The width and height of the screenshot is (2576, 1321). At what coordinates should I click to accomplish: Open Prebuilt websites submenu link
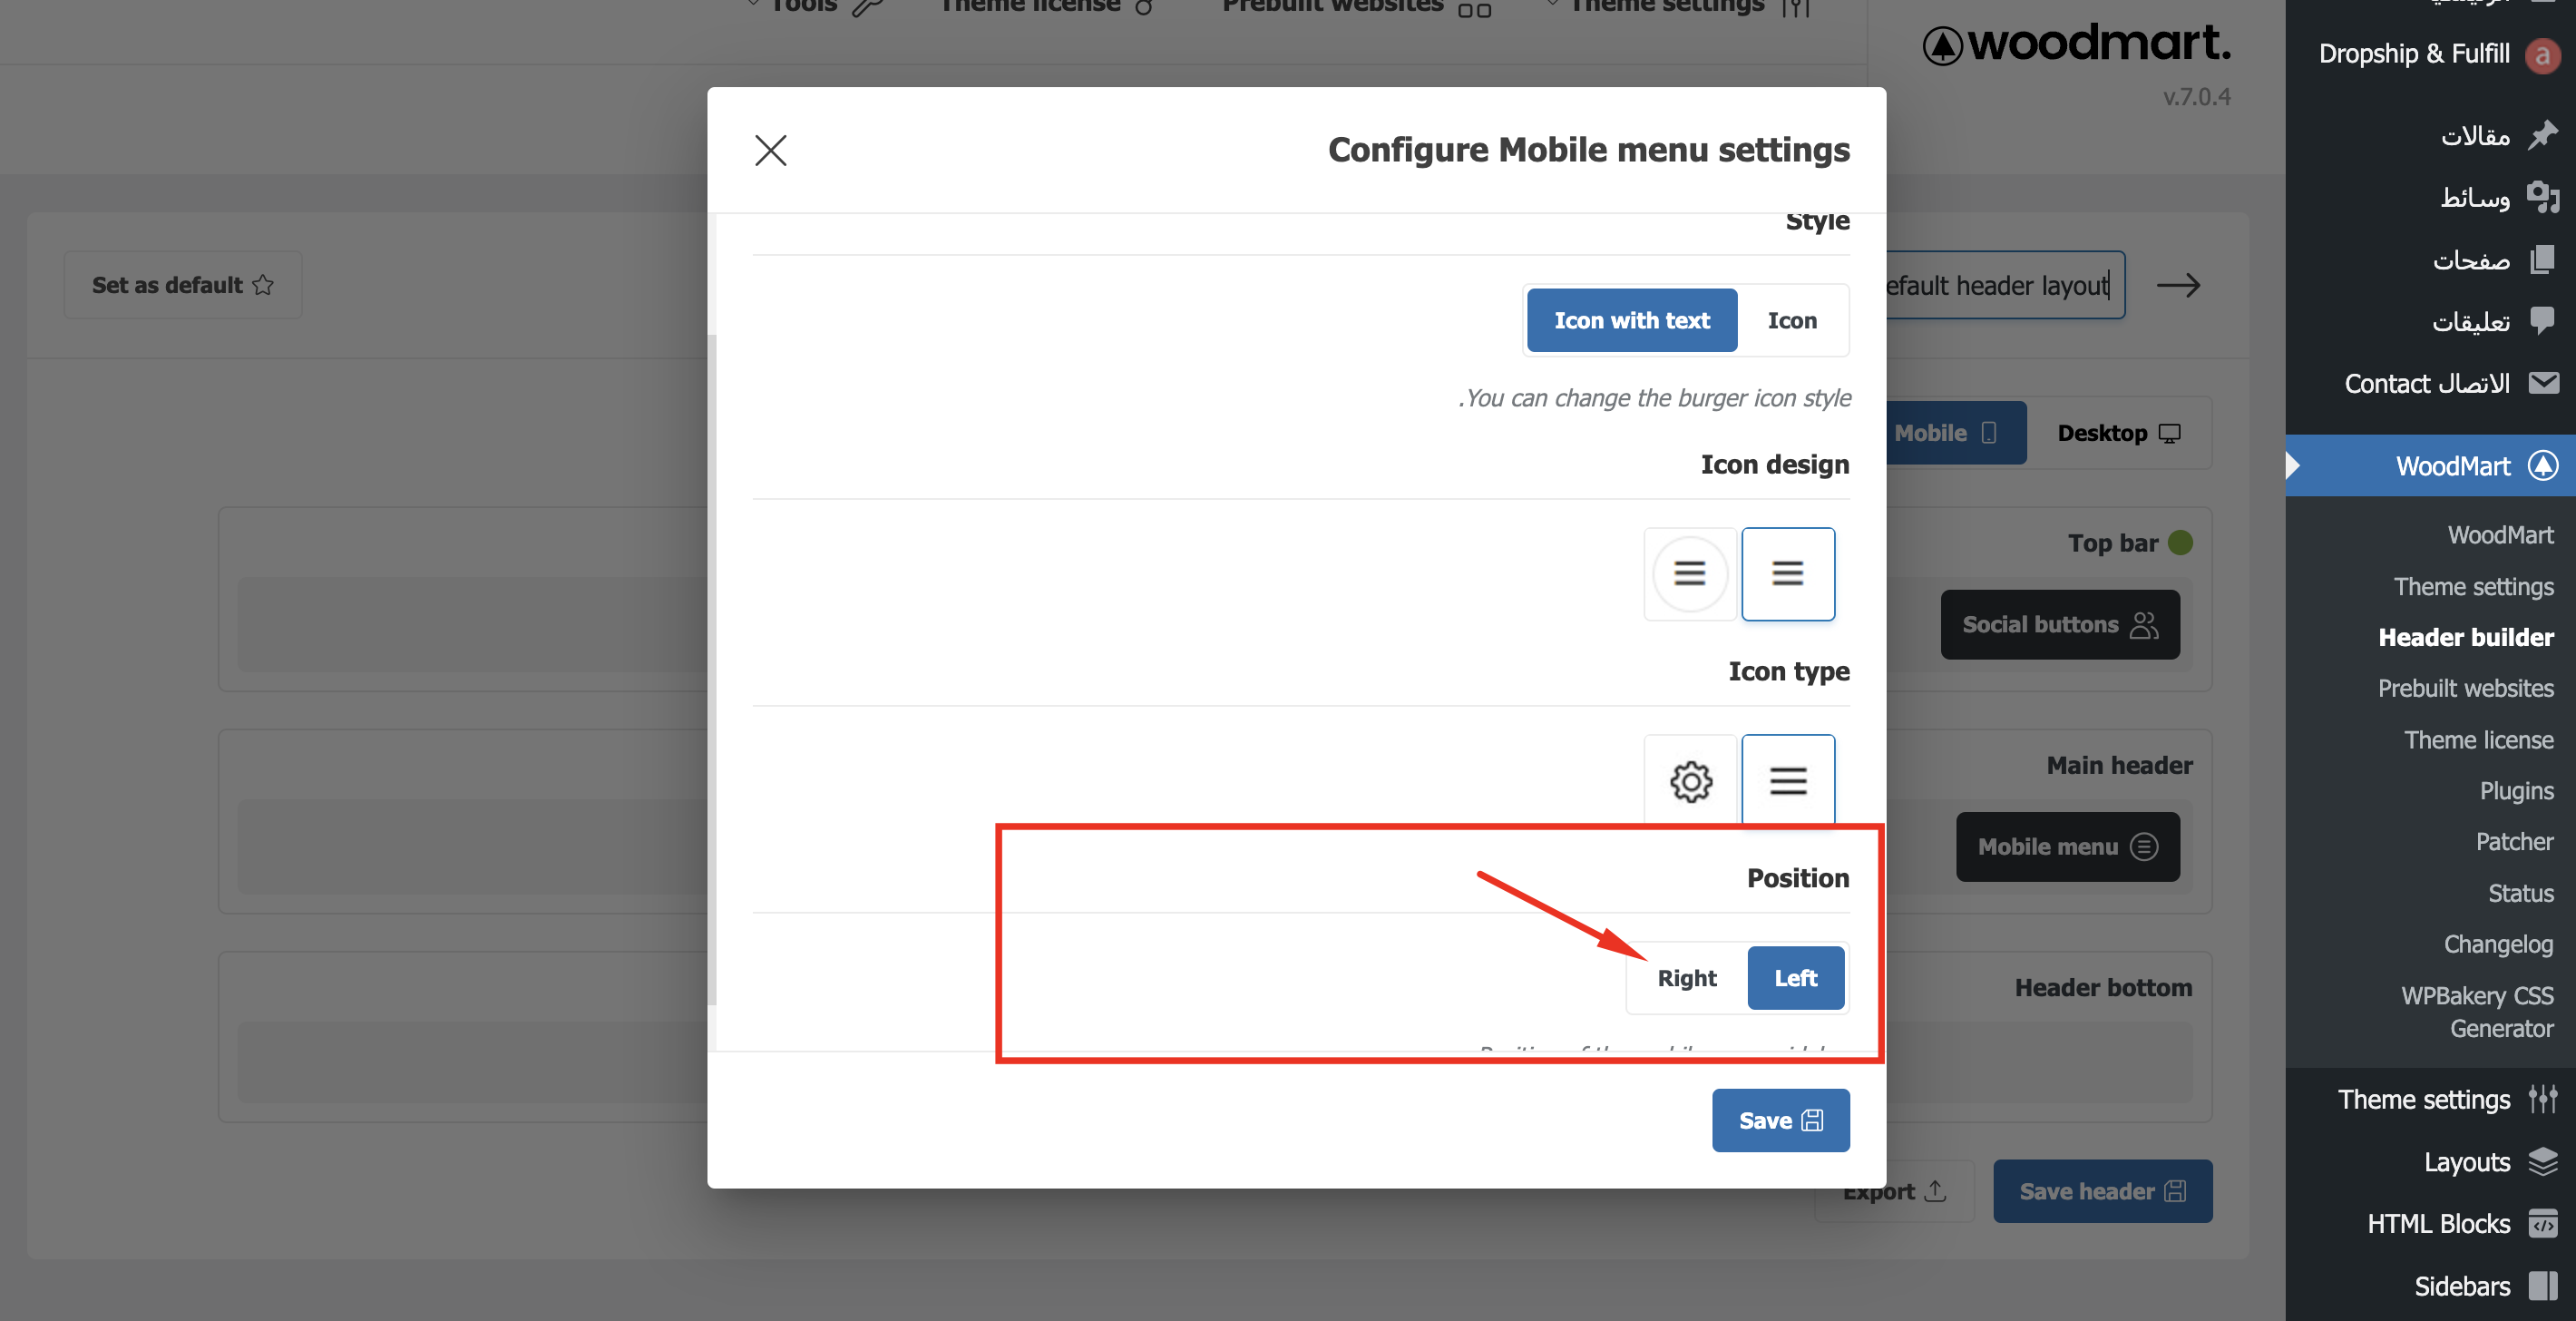(2465, 688)
